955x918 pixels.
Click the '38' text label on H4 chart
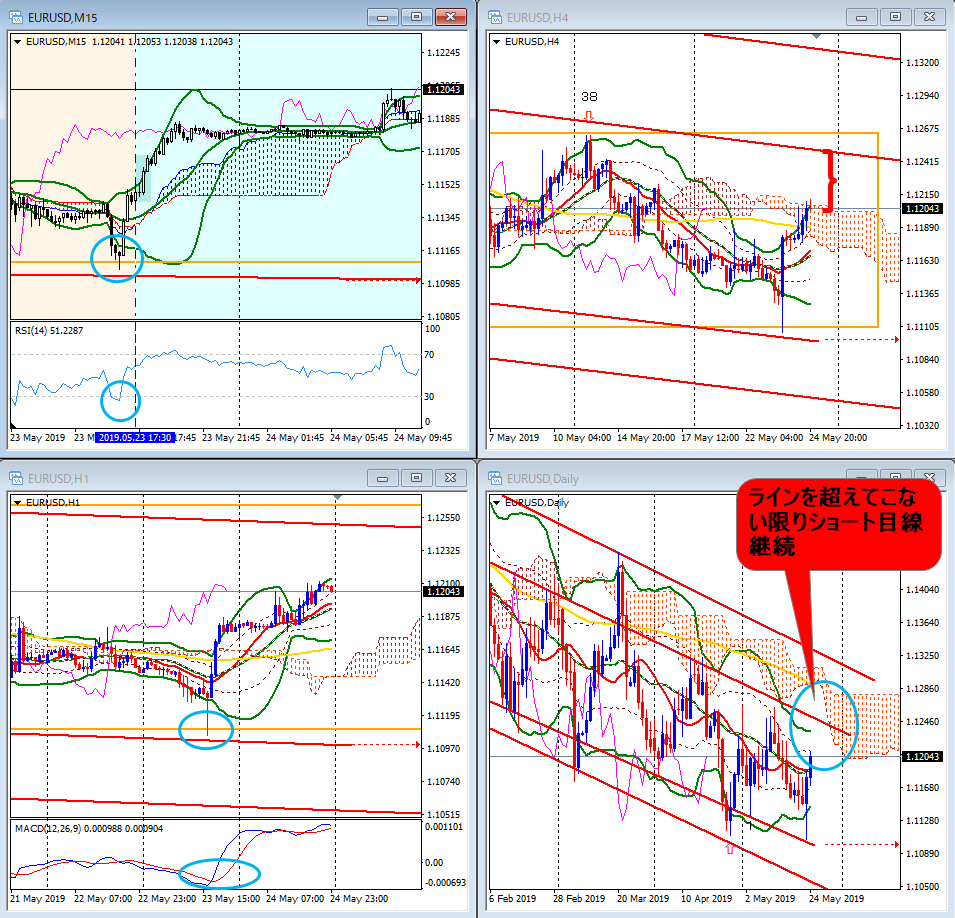[589, 96]
